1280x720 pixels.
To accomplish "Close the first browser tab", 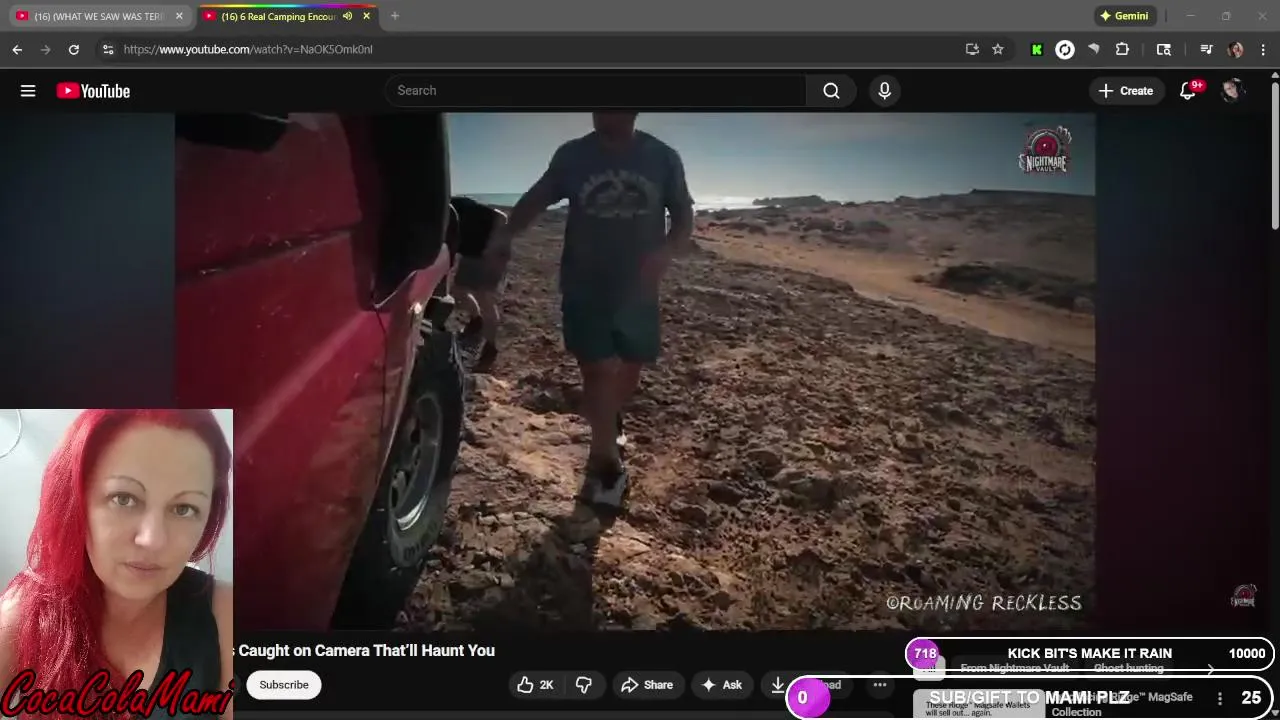I will [179, 16].
